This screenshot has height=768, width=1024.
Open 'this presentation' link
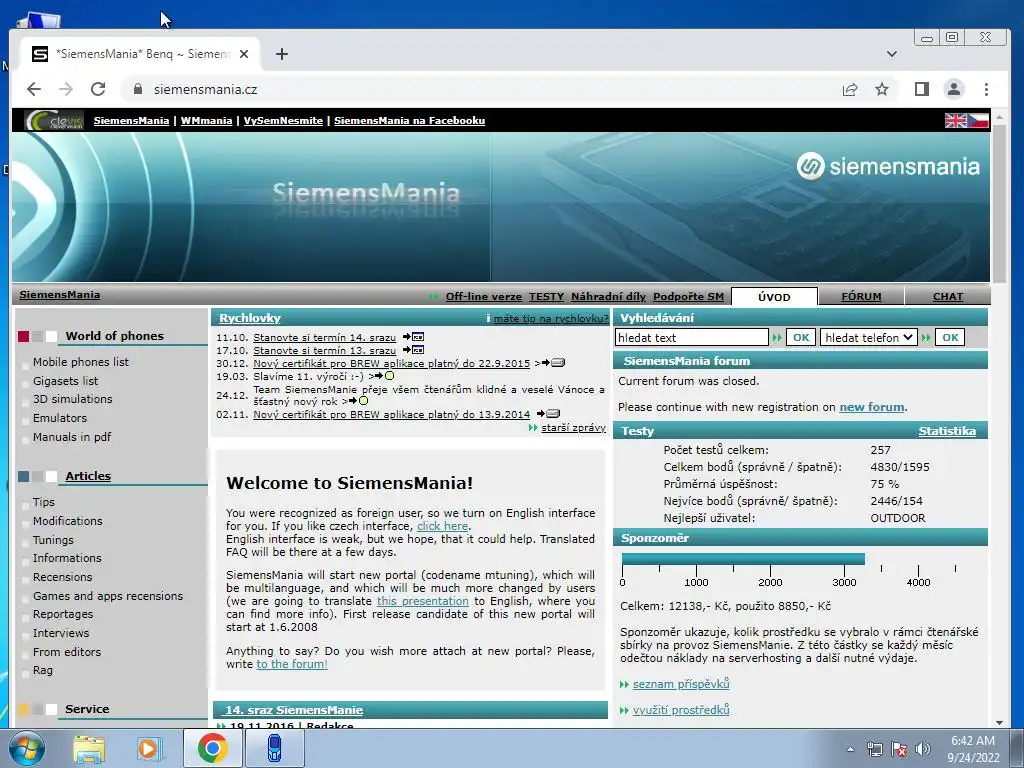pos(423,601)
